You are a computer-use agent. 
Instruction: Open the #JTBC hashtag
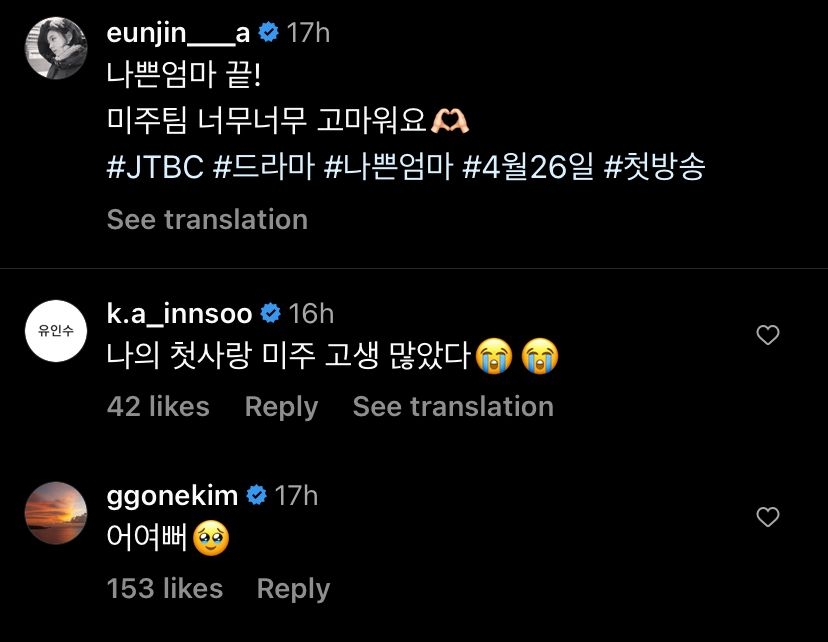[x=155, y=166]
